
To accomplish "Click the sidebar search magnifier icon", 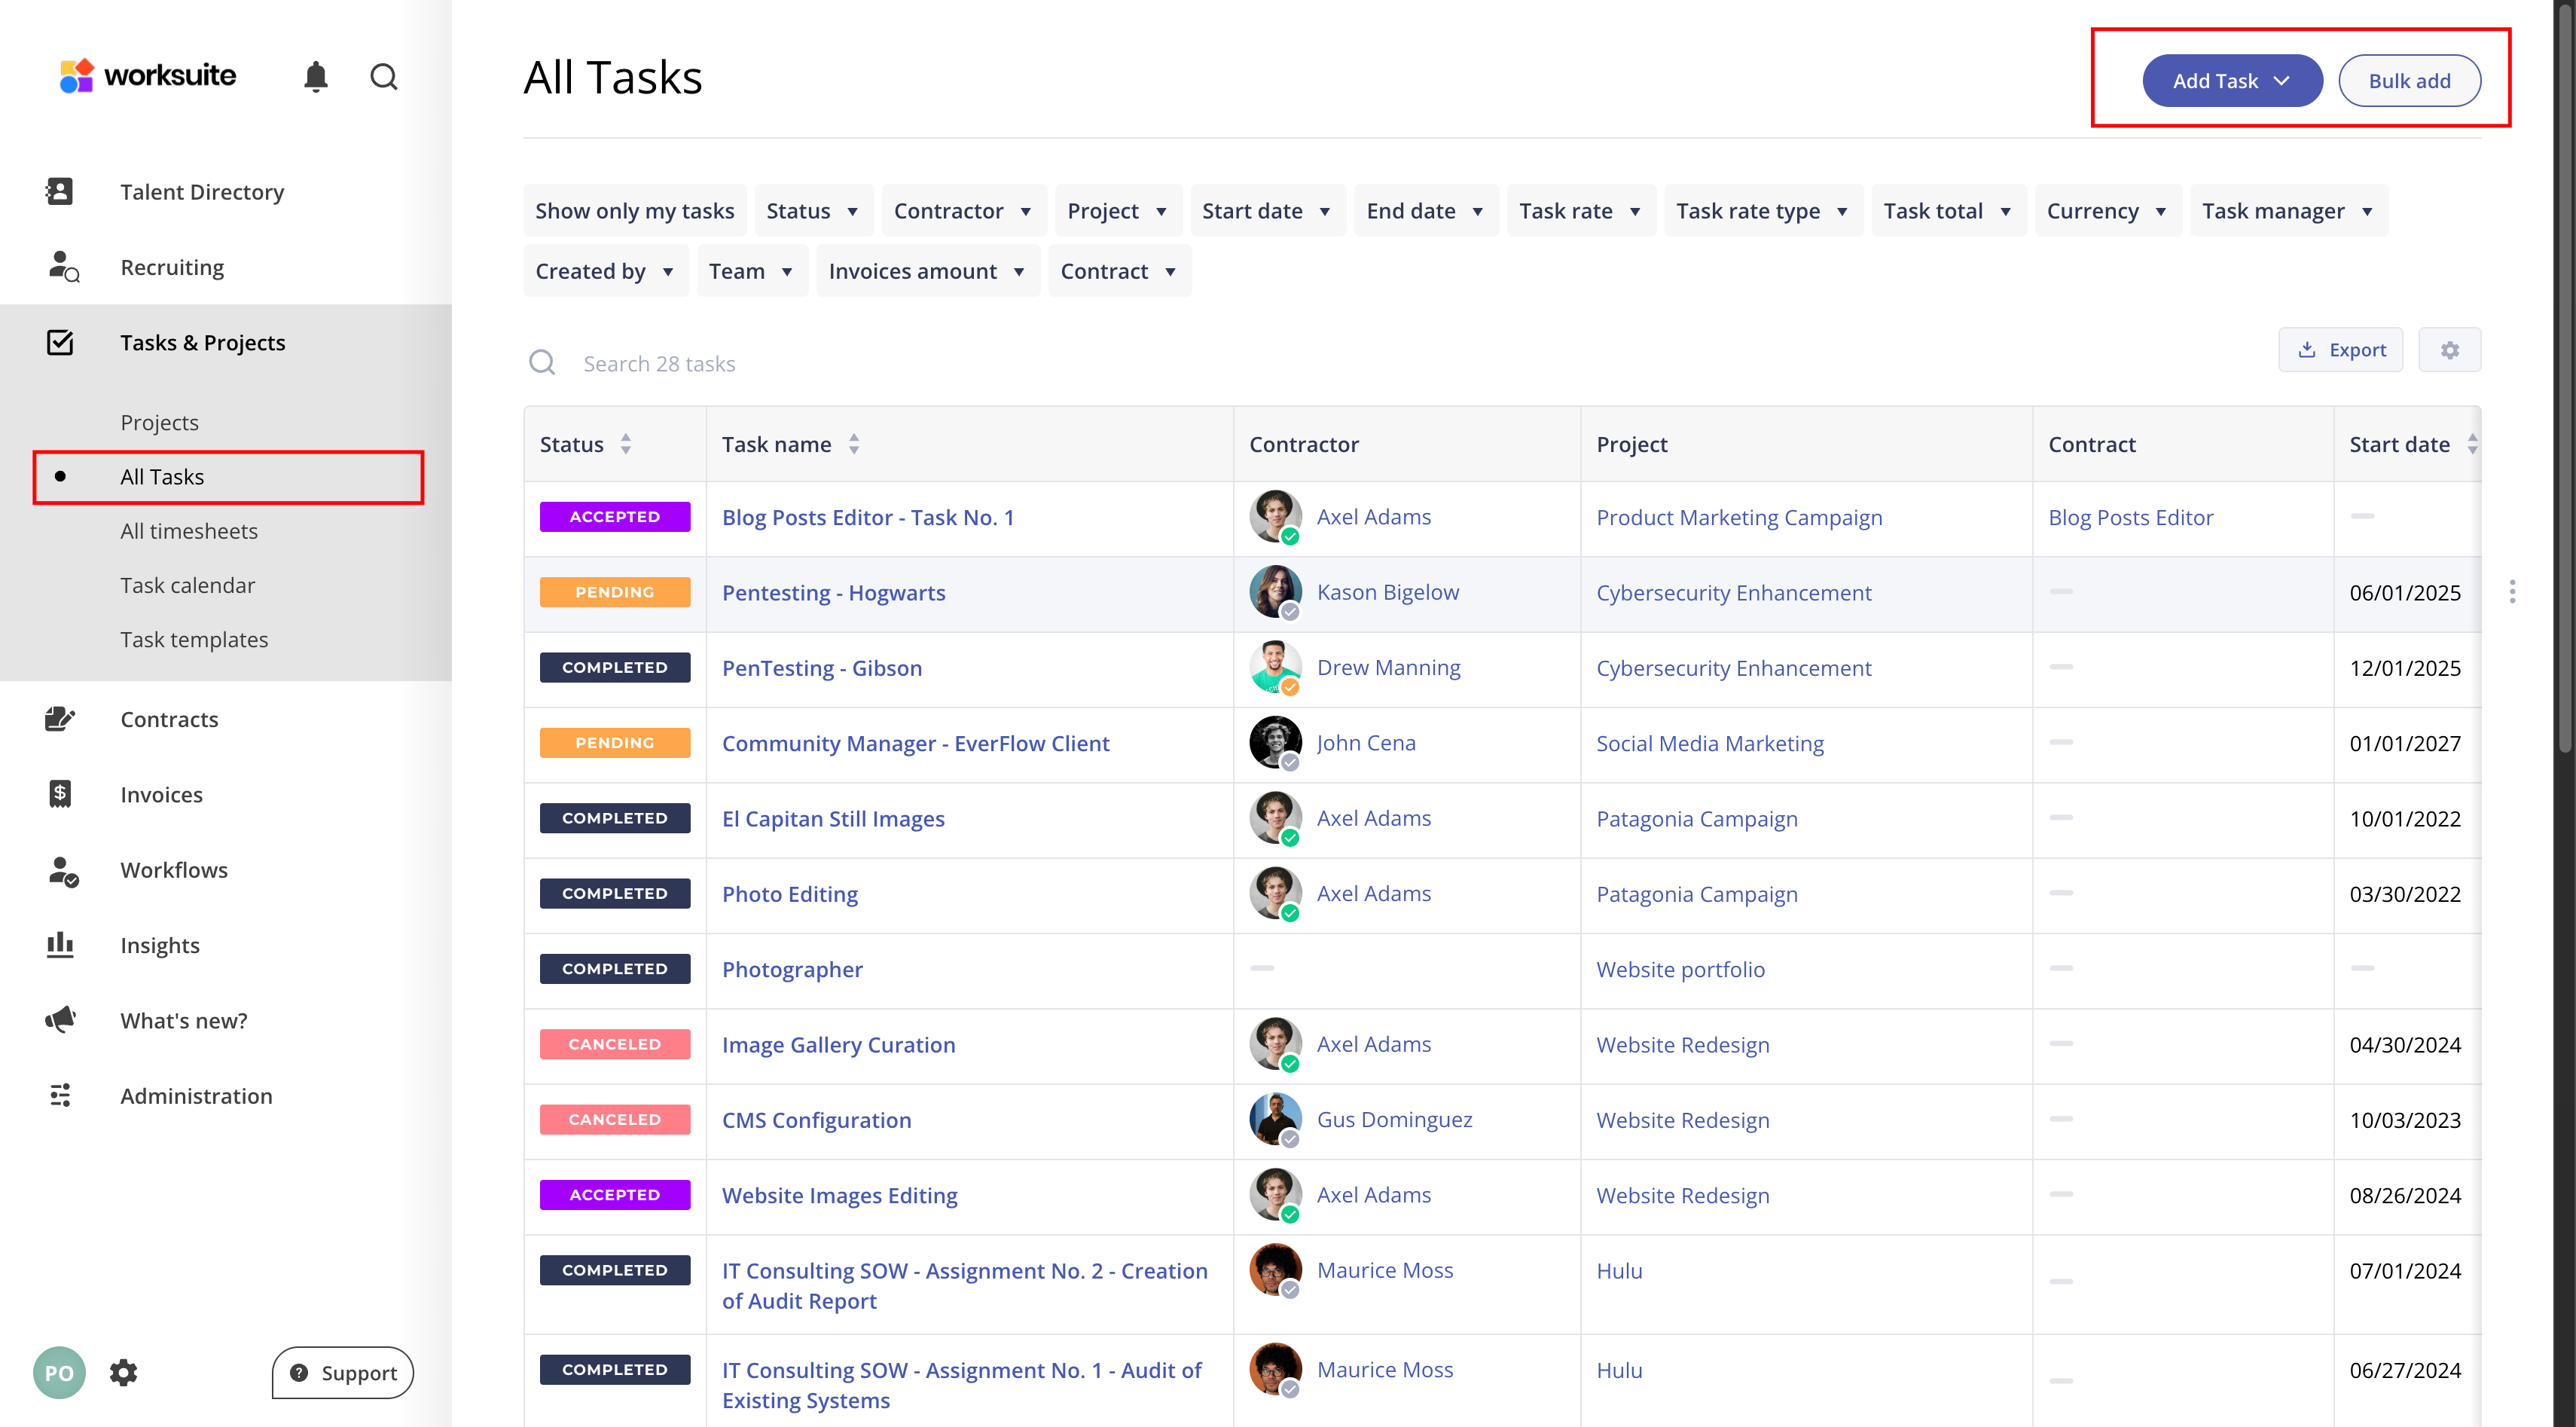I will 384,77.
